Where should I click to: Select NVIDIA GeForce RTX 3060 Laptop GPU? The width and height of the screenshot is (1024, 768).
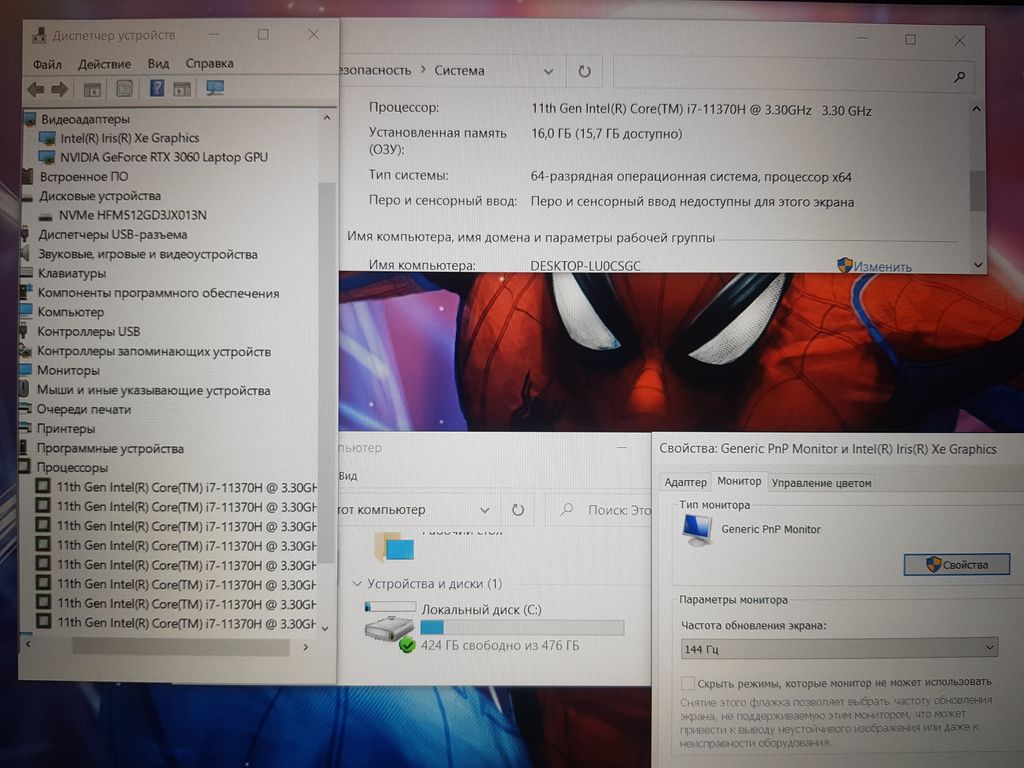tap(164, 157)
